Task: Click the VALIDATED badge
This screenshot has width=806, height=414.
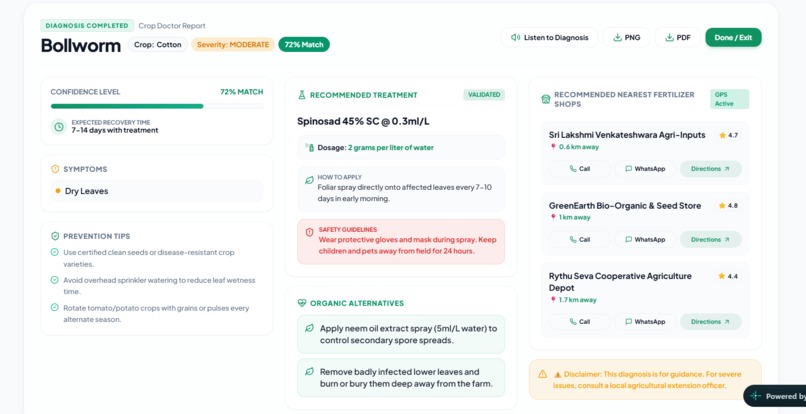Action: pyautogui.click(x=484, y=95)
